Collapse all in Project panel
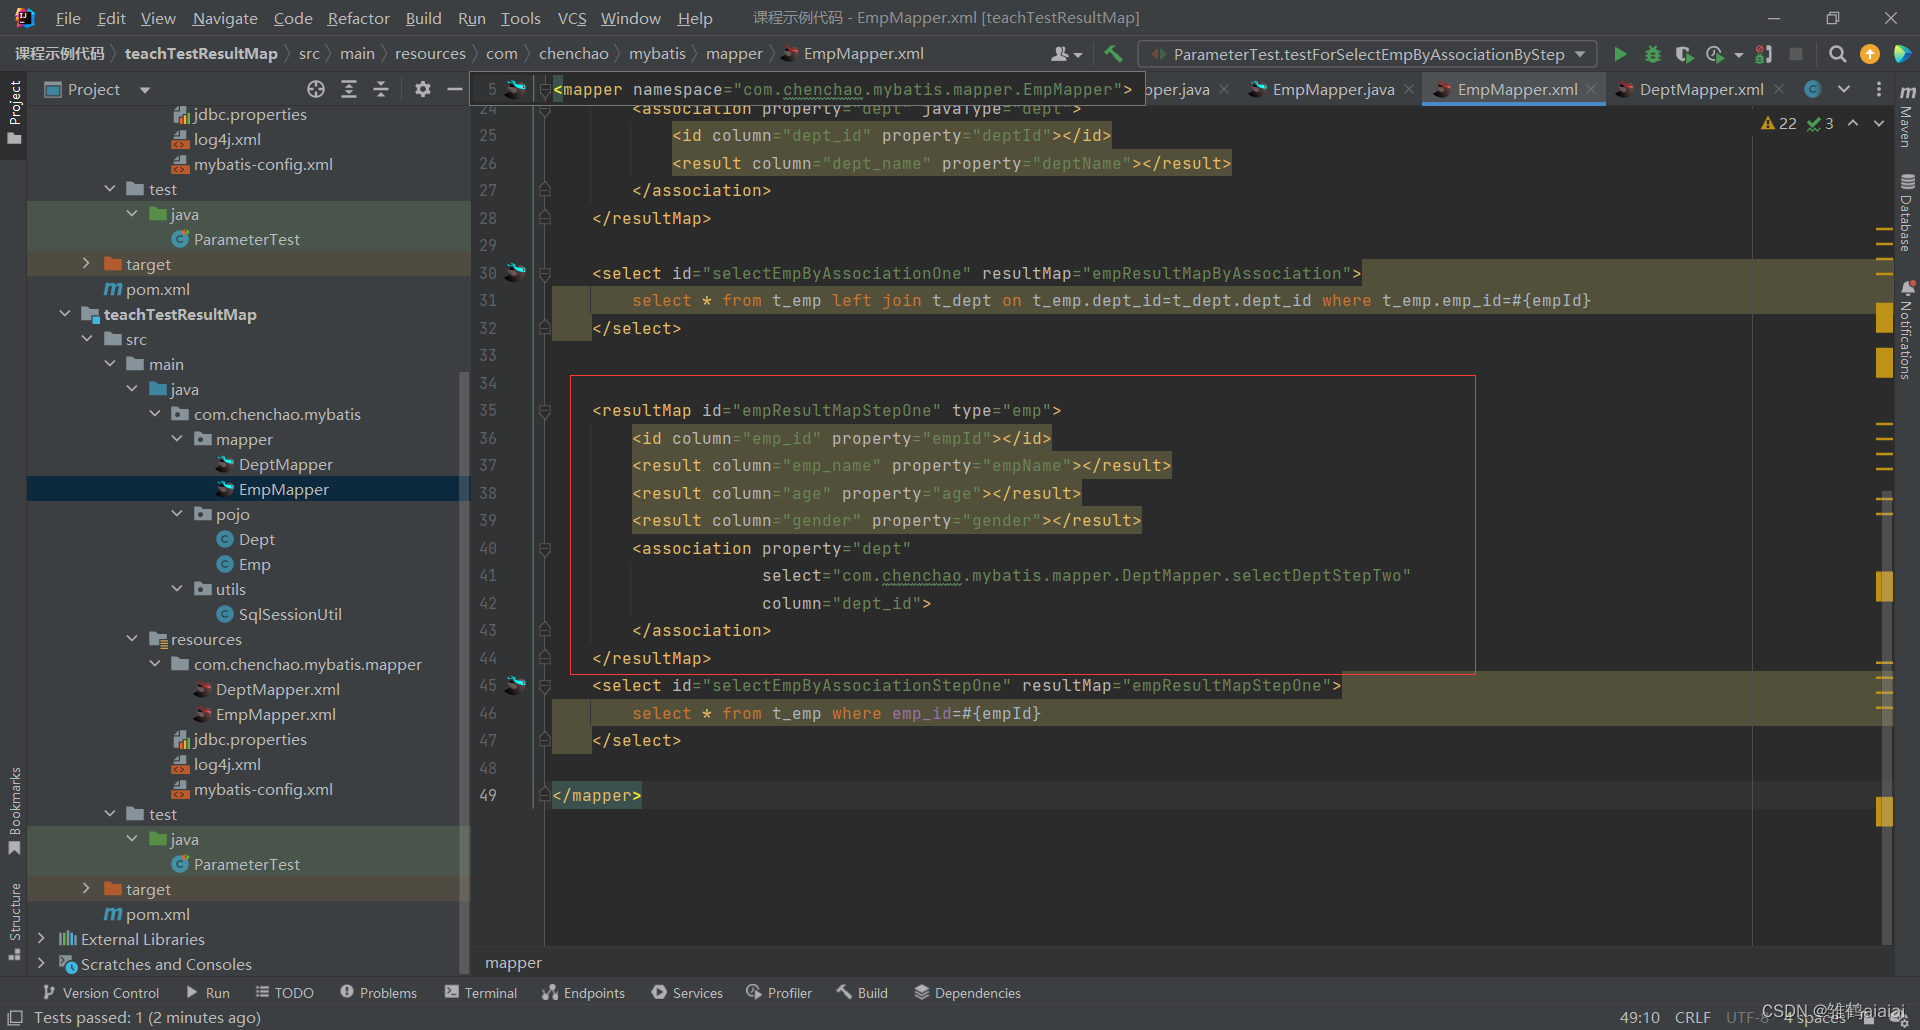Screen dimensions: 1920x1030 [x=381, y=90]
